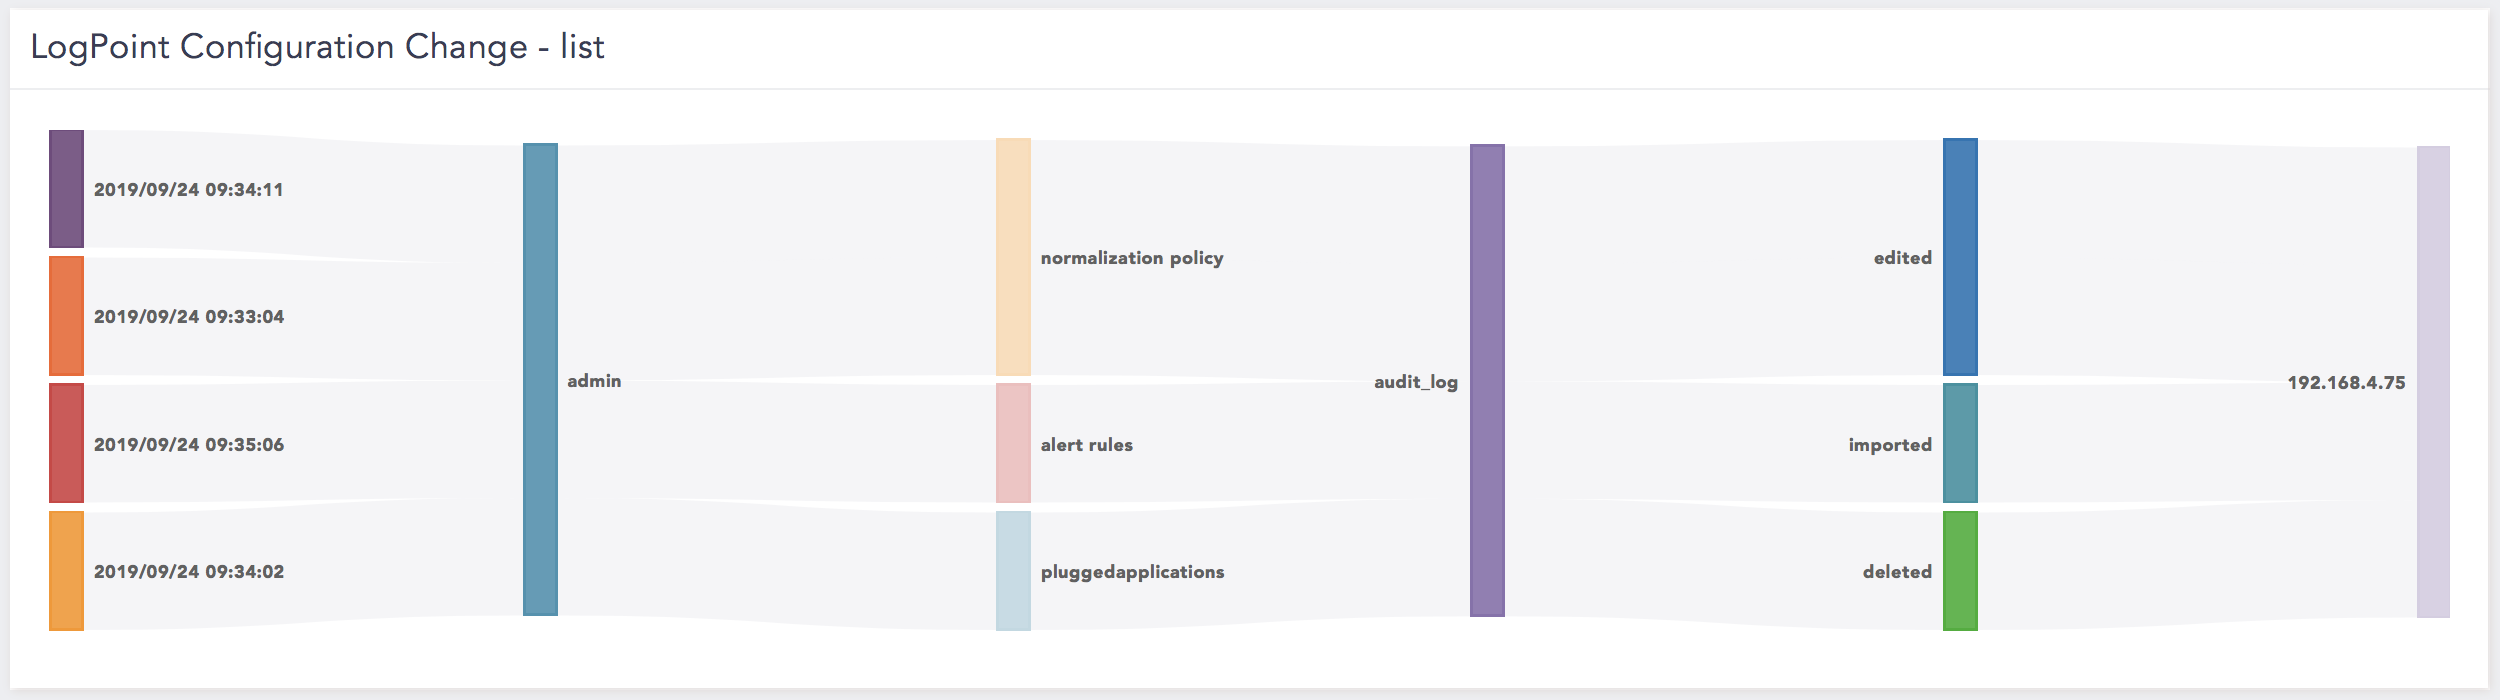The image size is (2500, 700).
Task: Select the green deleted node bar
Action: click(1960, 571)
